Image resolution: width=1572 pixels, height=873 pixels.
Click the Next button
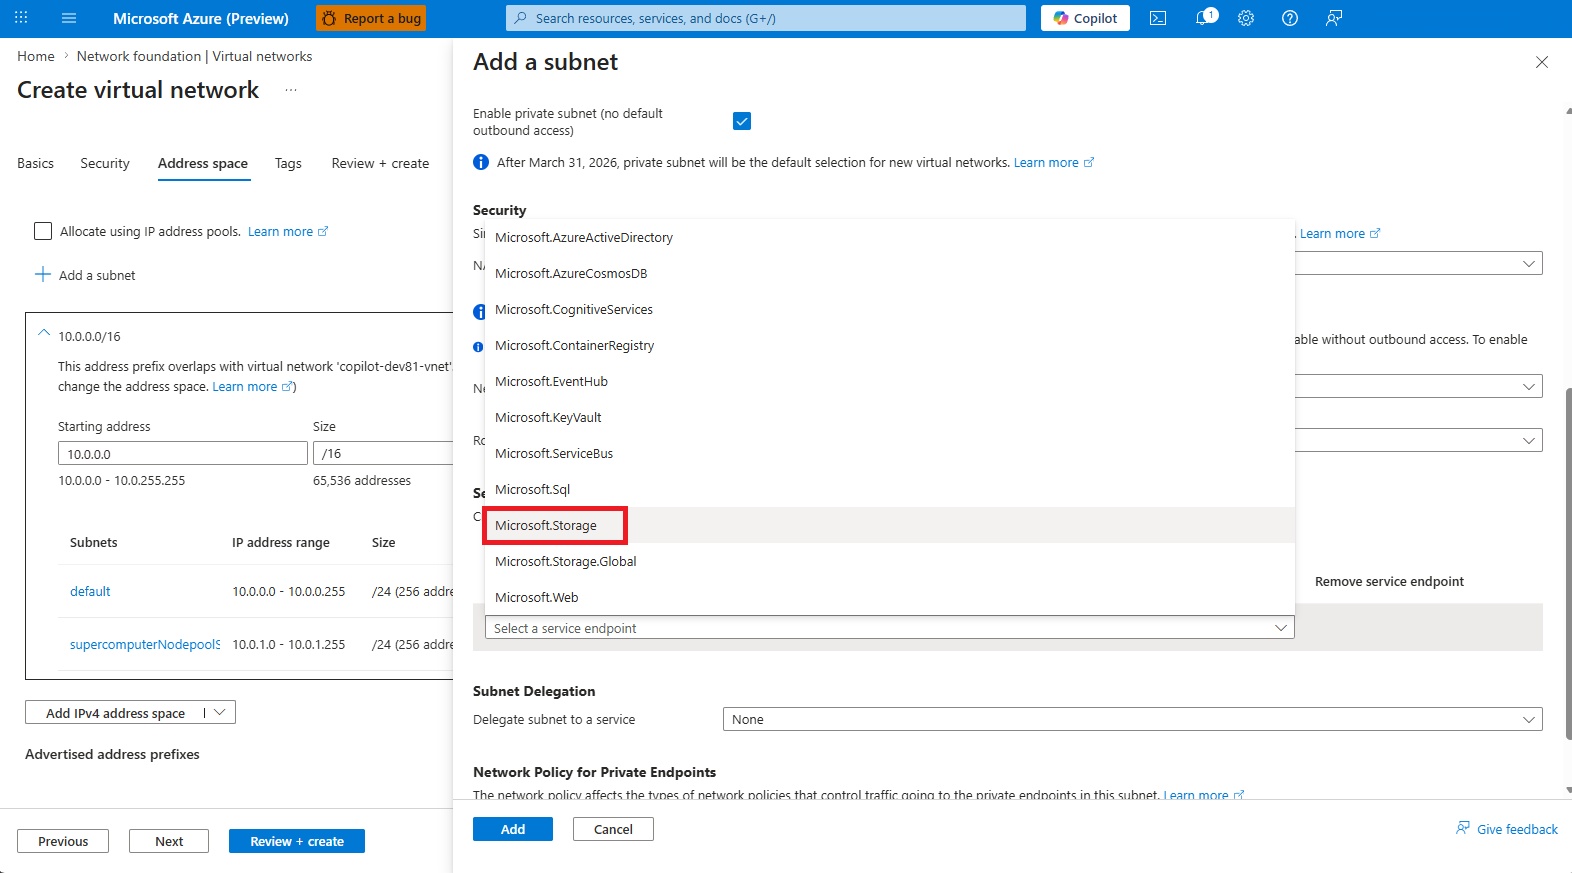coord(169,841)
